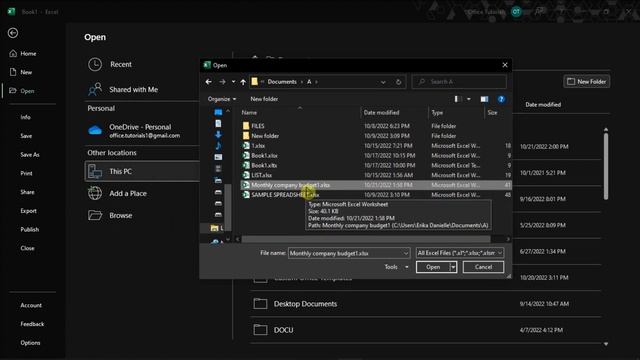Click the Excel icon beside LIST.xlsx
640x360 pixels.
tap(246, 175)
